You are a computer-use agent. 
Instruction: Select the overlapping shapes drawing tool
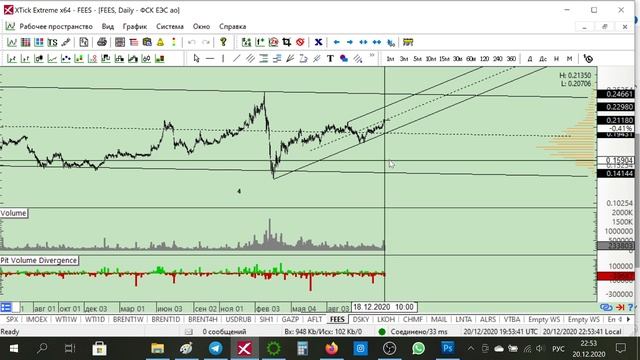344,59
